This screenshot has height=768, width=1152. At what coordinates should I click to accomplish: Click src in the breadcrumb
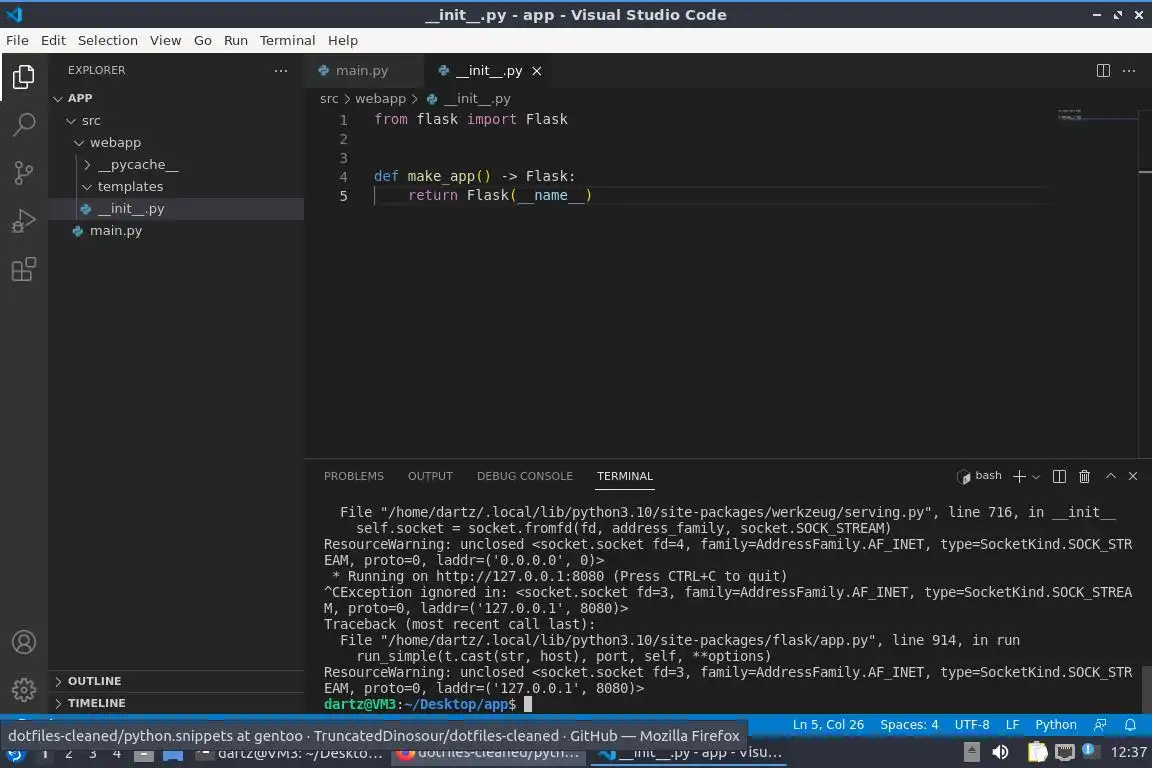coord(329,98)
